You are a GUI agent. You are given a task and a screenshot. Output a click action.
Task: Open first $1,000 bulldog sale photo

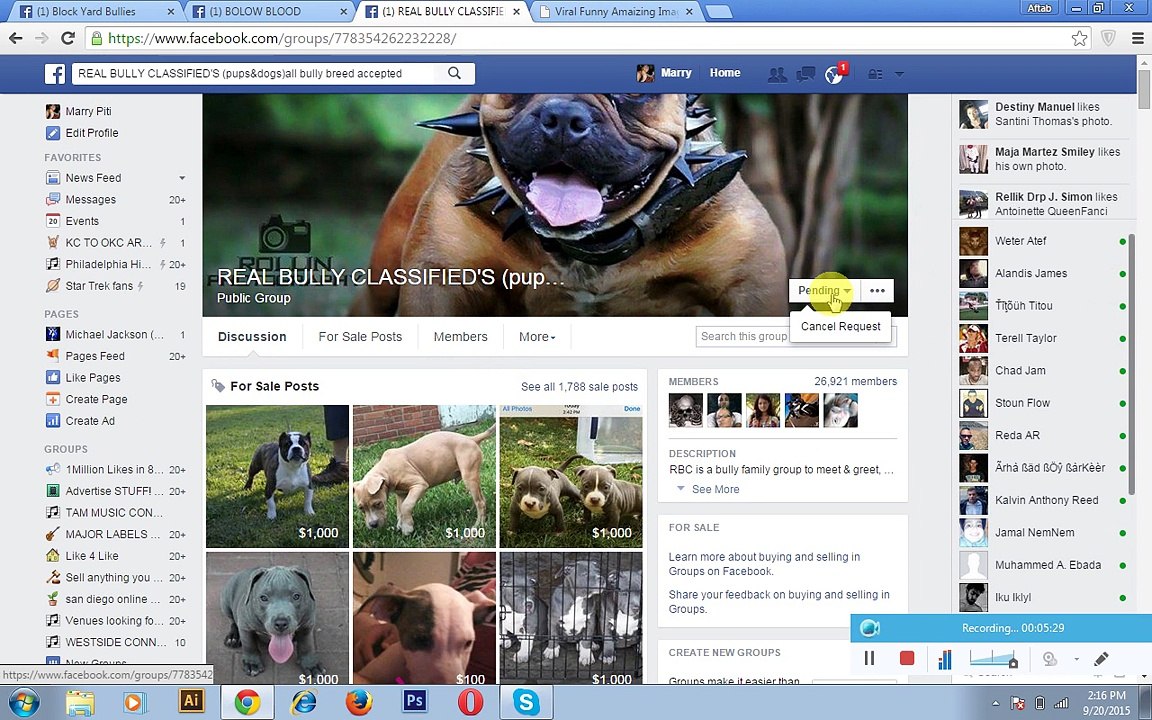pos(277,476)
